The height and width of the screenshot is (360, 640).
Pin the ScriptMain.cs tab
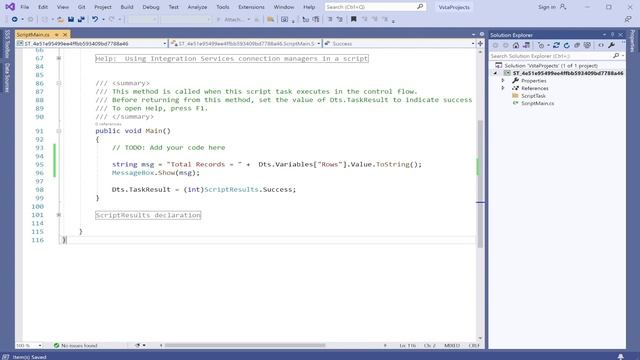[57, 35]
